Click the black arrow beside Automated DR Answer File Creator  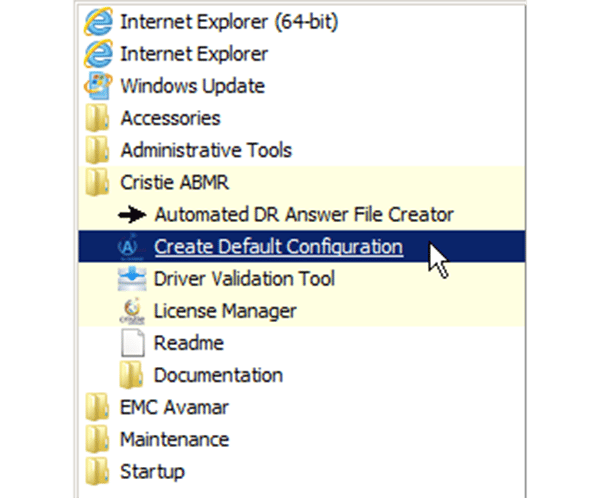pos(132,214)
